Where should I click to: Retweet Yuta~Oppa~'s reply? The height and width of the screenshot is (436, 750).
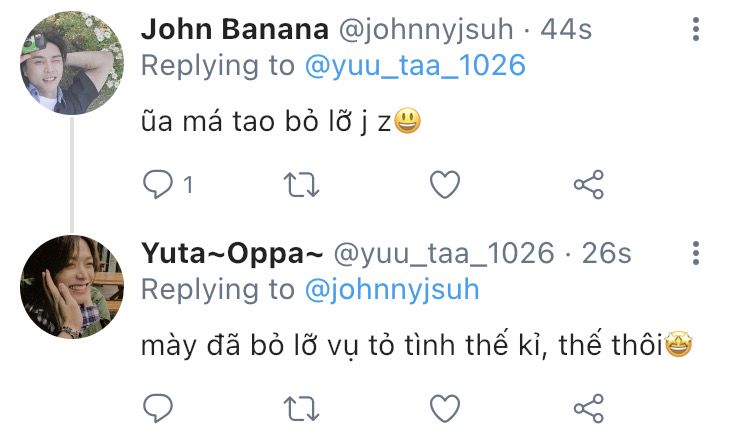coord(301,409)
